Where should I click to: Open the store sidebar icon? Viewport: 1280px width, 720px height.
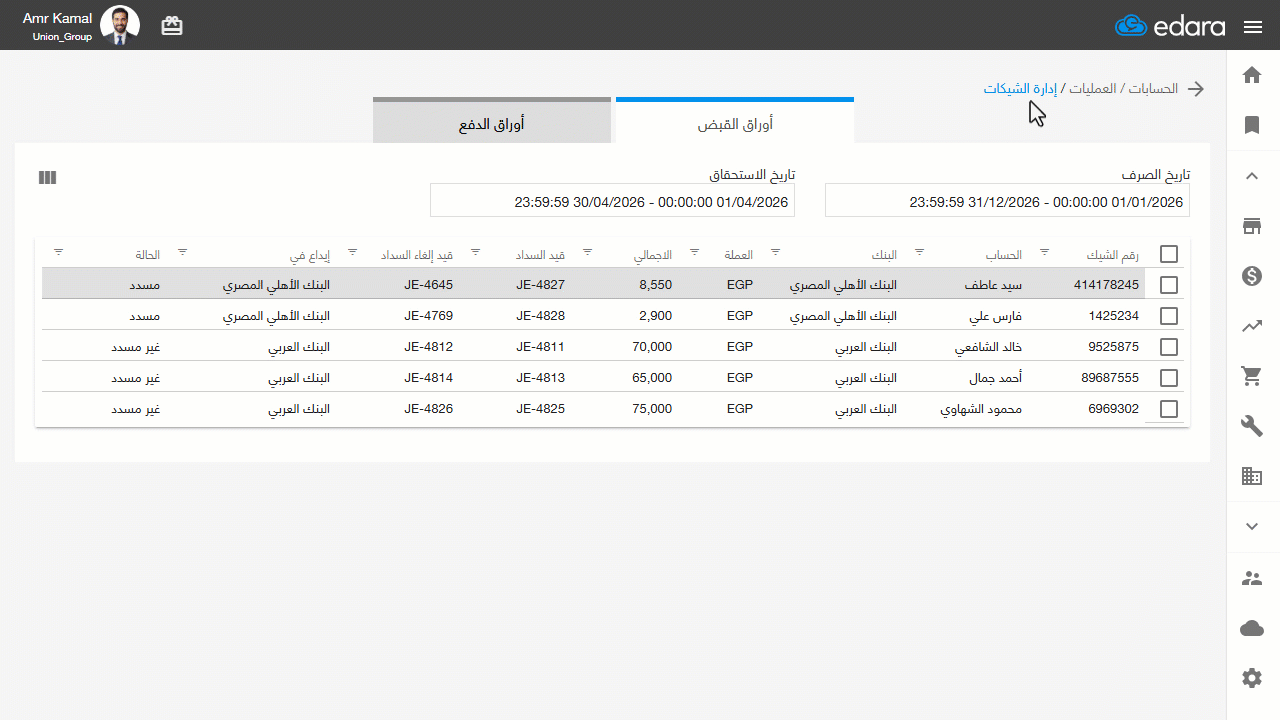click(x=1251, y=226)
